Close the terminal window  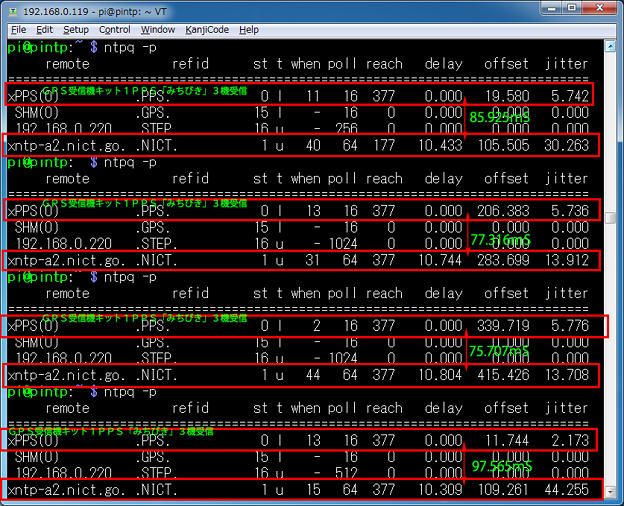(599, 8)
